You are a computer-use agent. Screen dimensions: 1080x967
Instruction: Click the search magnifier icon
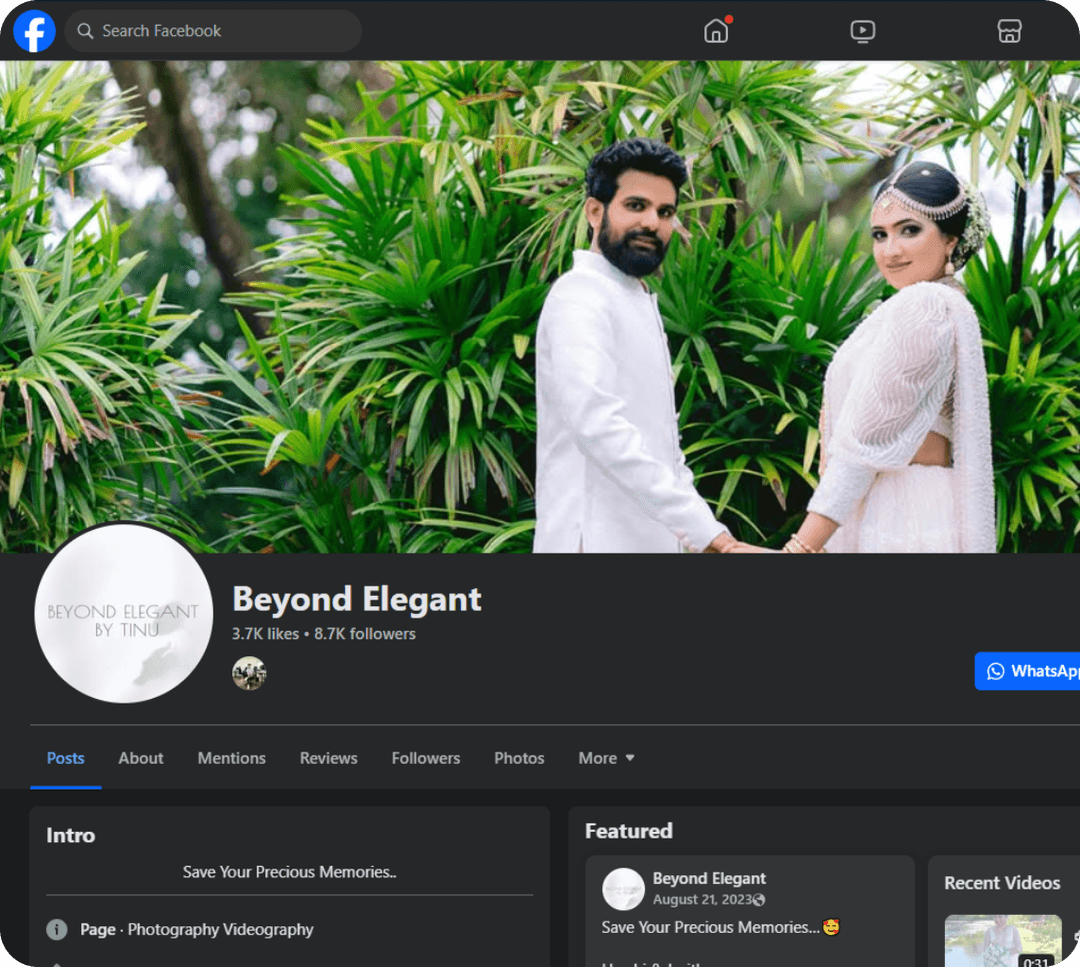tap(85, 31)
